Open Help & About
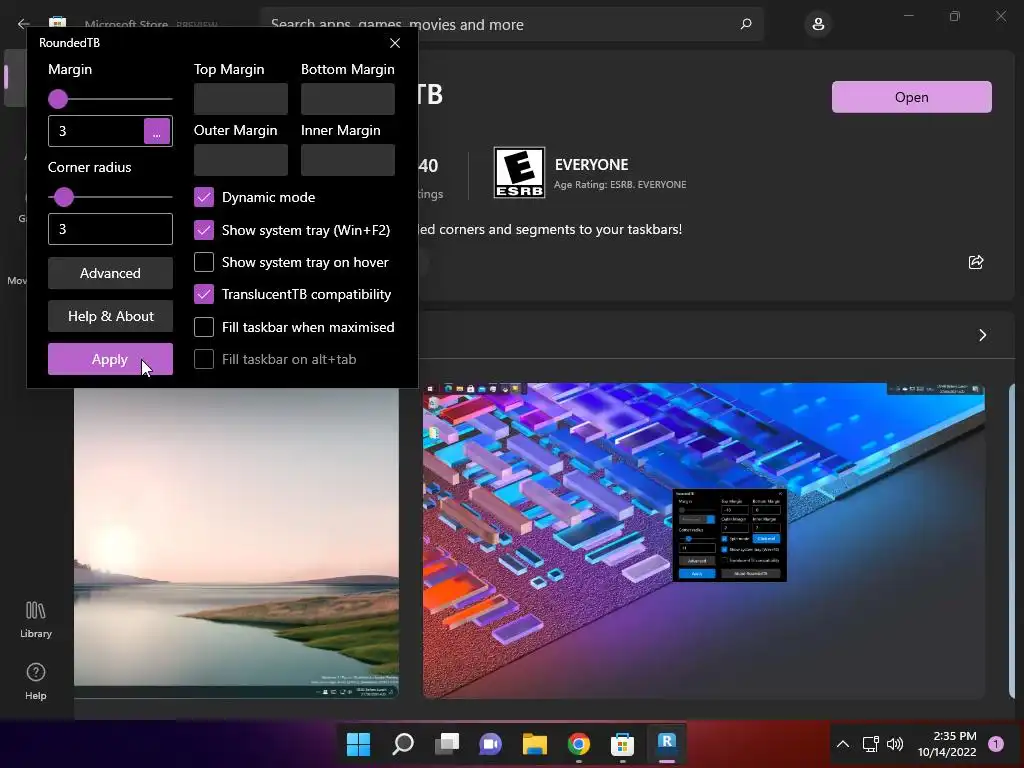This screenshot has width=1024, height=768. point(110,316)
